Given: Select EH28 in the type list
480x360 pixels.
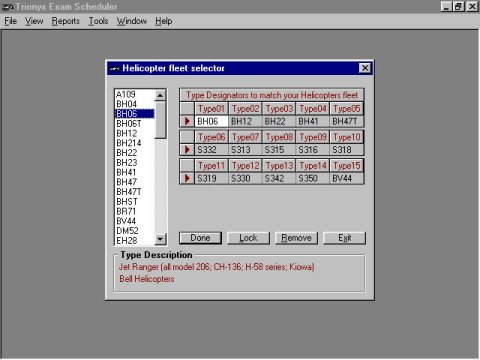Looking at the screenshot, I should point(134,240).
